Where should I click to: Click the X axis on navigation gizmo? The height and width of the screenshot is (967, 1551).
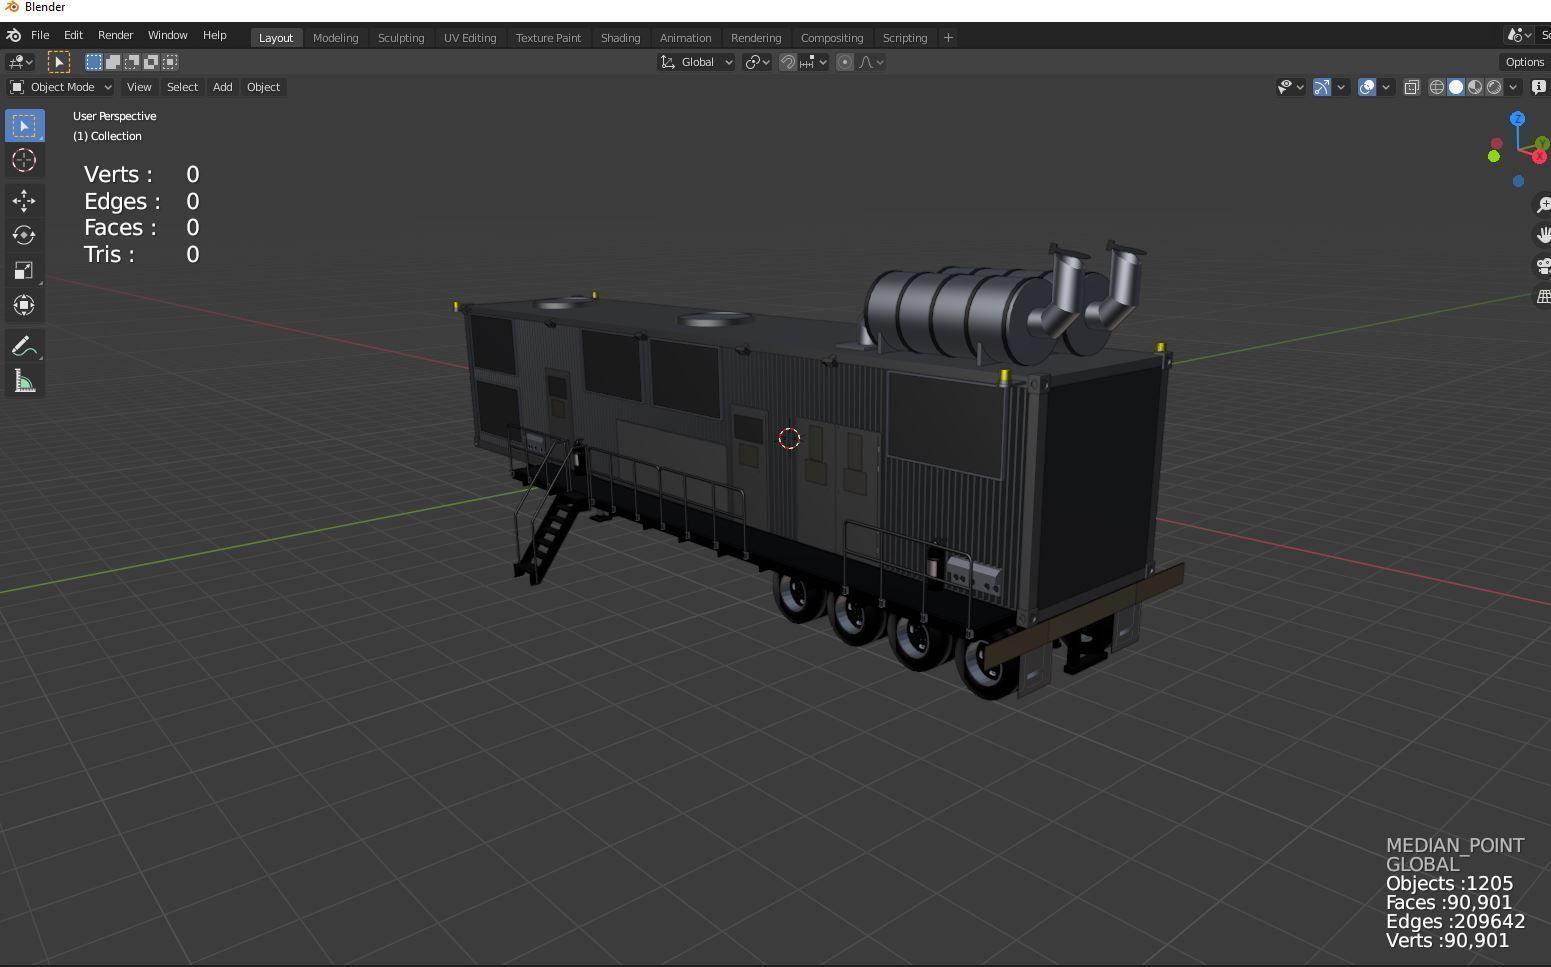coord(1539,157)
